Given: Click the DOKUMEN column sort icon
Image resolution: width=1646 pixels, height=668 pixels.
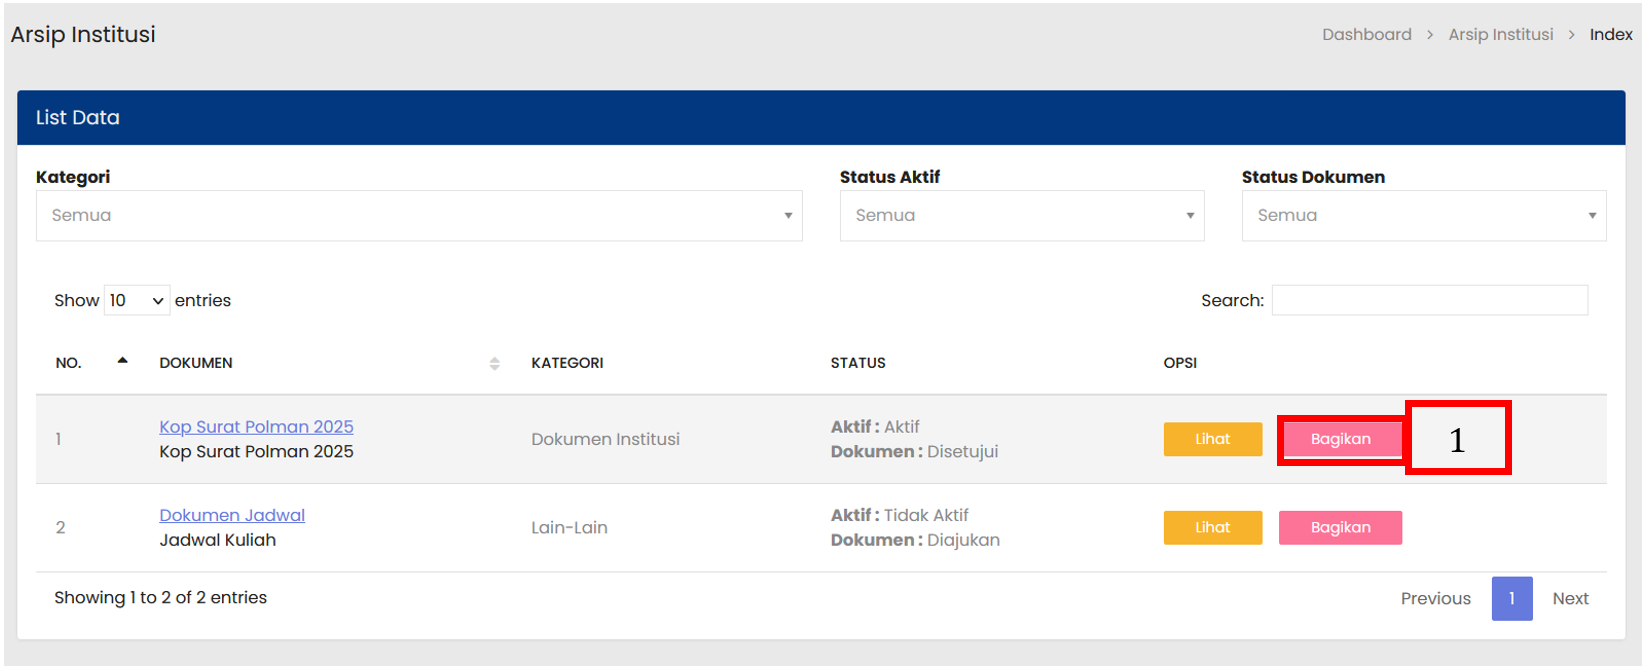Looking at the screenshot, I should click(x=494, y=363).
